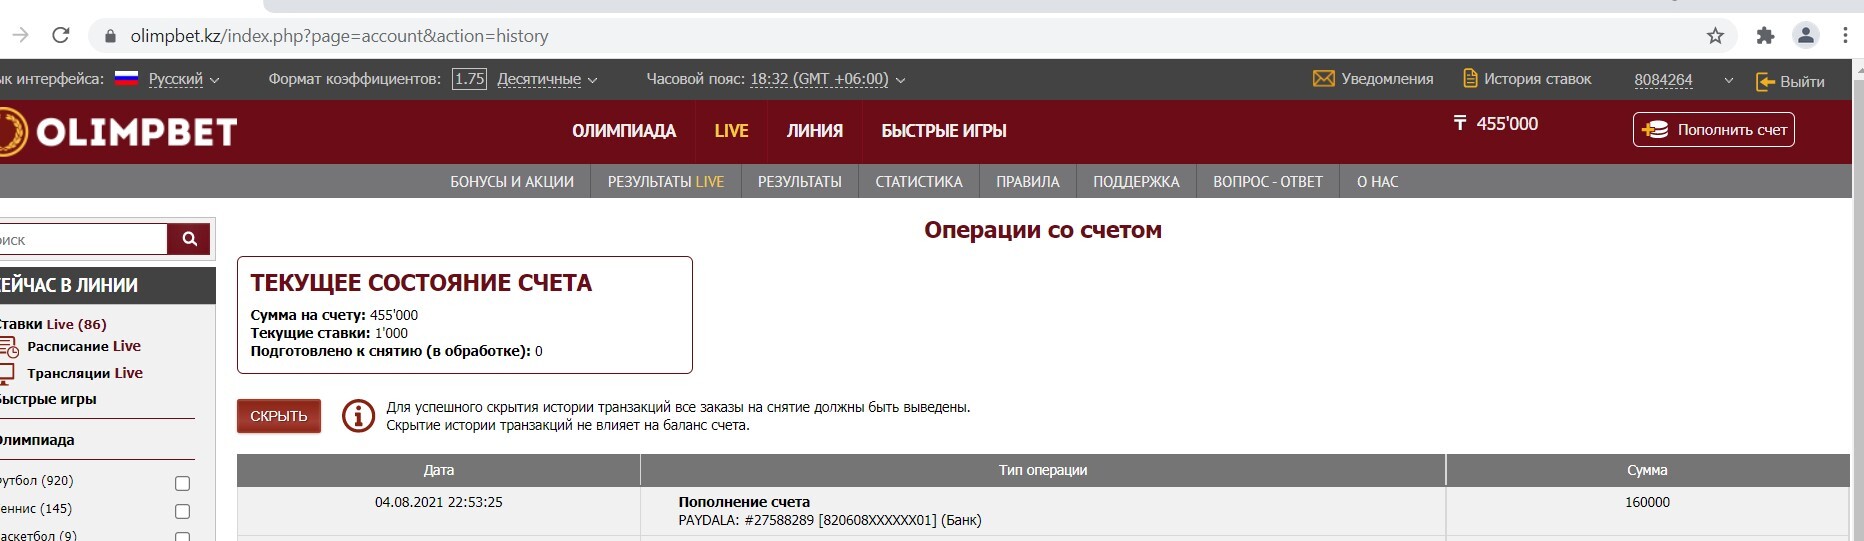Click the tenge currency symbol by balance
1864x541 pixels.
[1460, 123]
